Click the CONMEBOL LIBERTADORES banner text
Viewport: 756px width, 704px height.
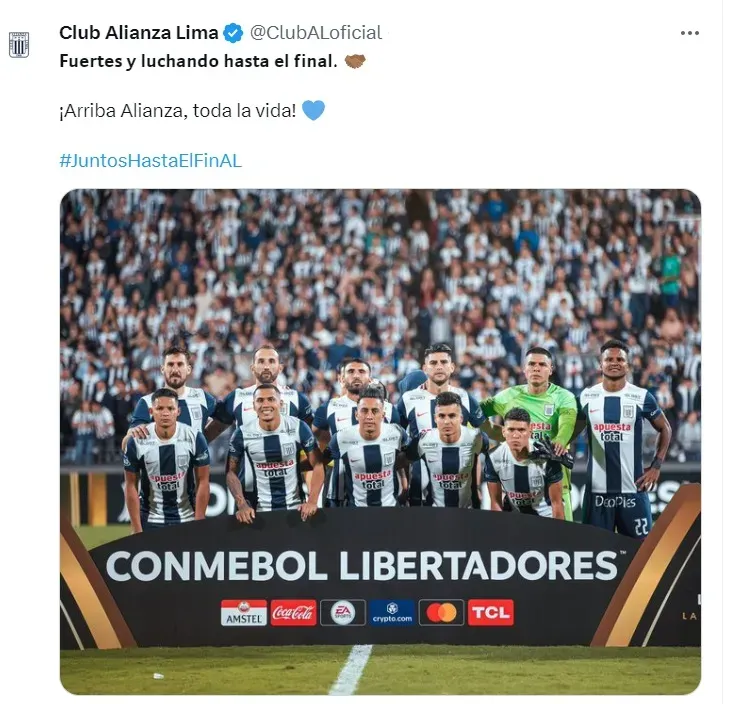[x=363, y=565]
